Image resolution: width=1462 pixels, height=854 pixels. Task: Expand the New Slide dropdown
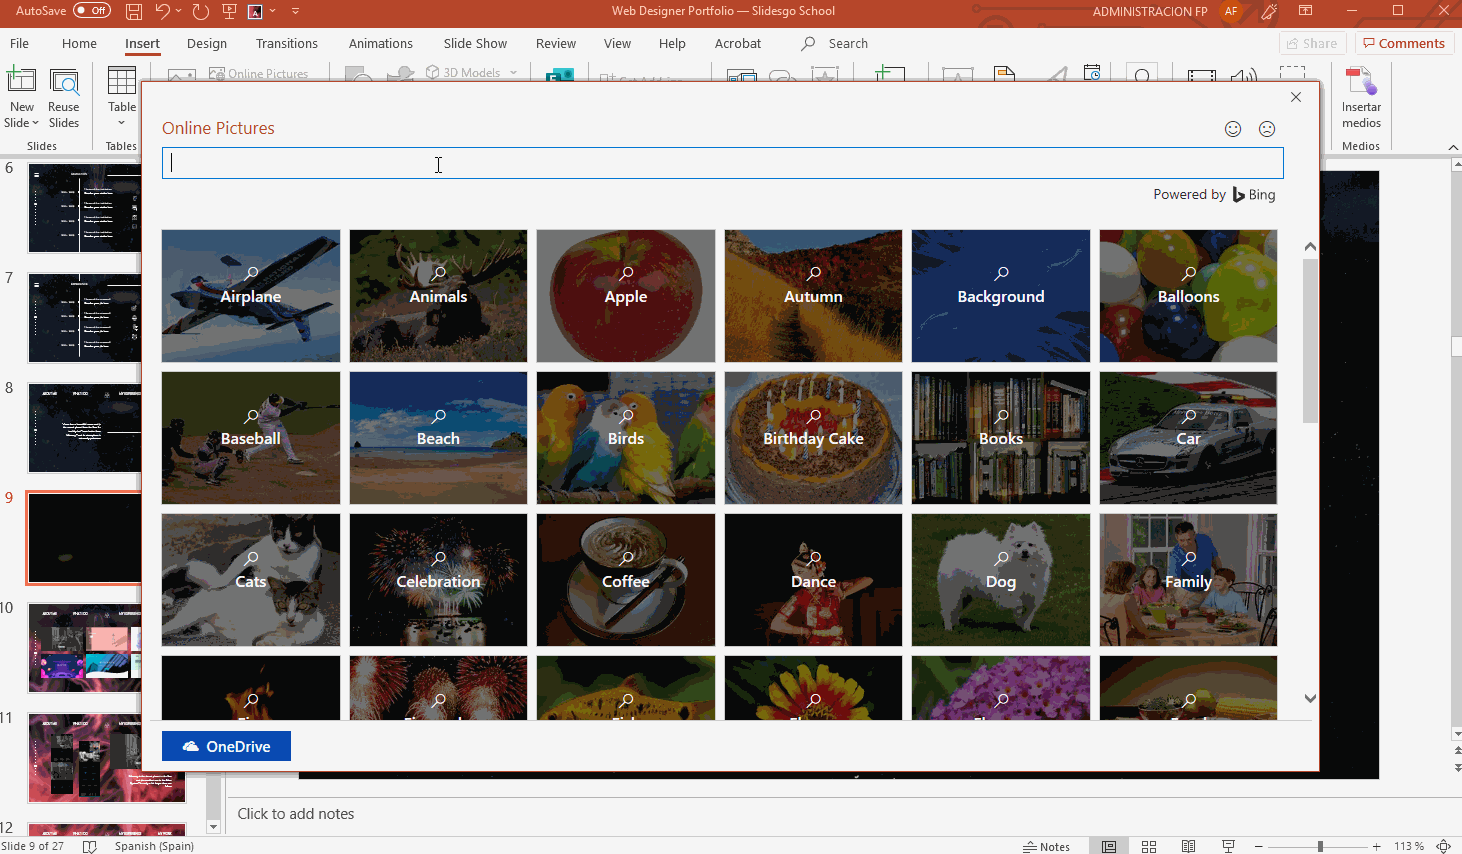pos(22,123)
